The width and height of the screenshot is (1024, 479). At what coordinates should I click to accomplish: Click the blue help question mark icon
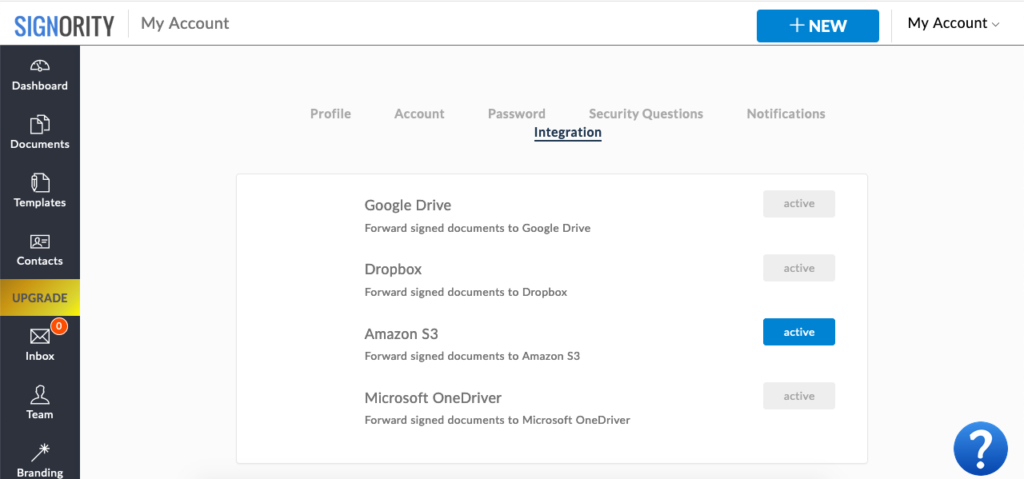980,448
